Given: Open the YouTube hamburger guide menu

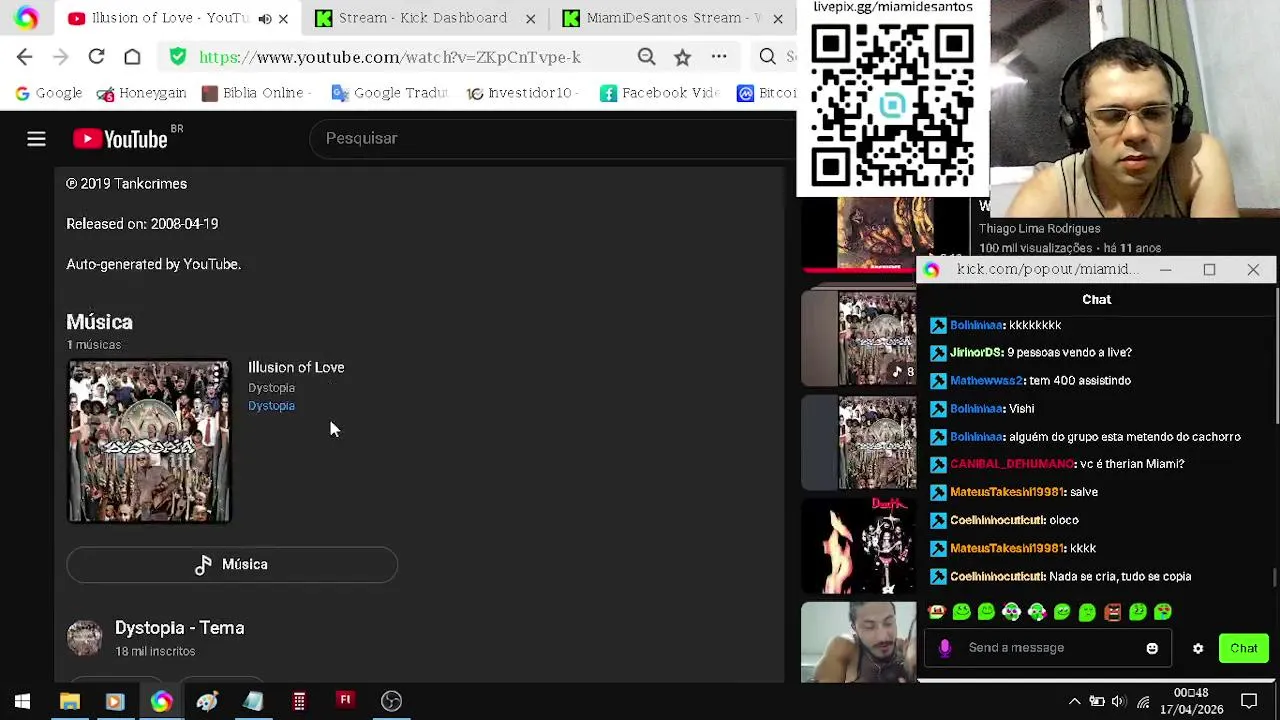Looking at the screenshot, I should [36, 139].
